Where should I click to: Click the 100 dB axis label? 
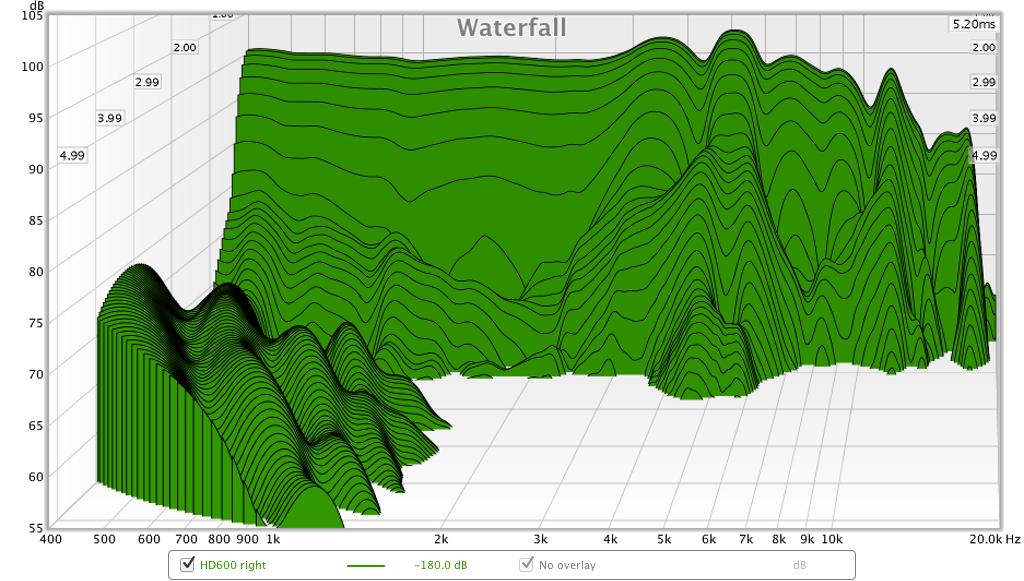click(32, 66)
